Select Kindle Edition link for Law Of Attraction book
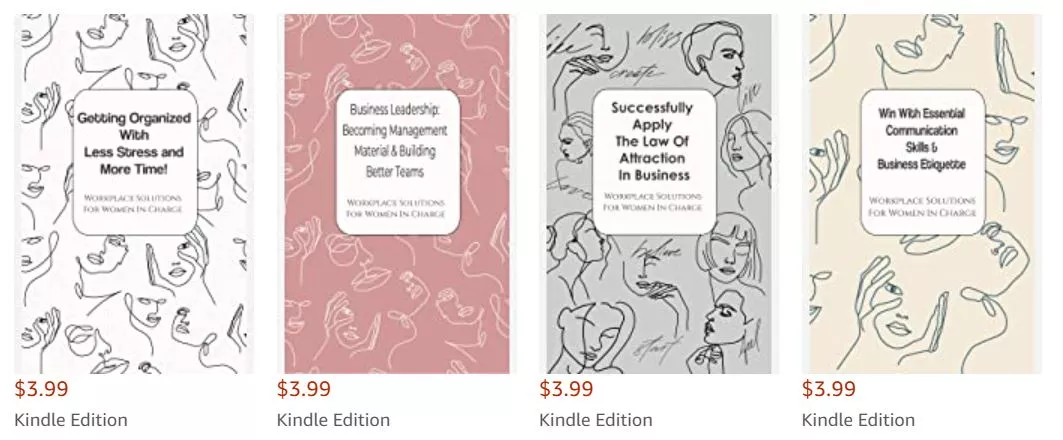The height and width of the screenshot is (440, 1063). 596,420
